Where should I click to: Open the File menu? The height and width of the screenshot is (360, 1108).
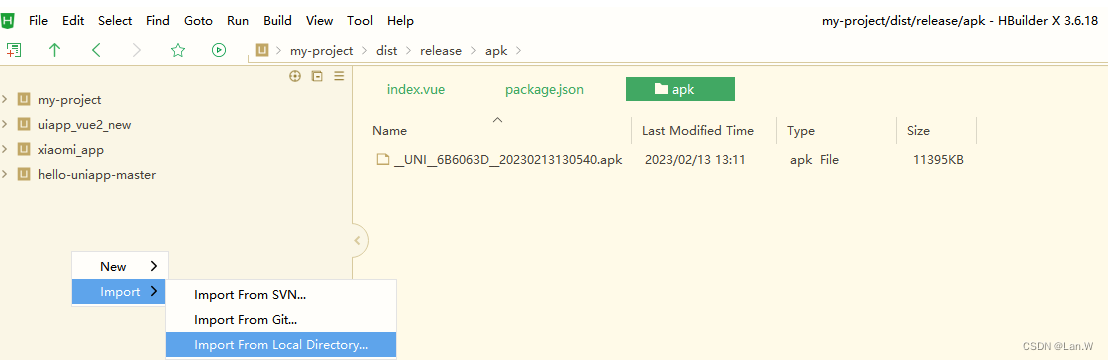click(38, 21)
